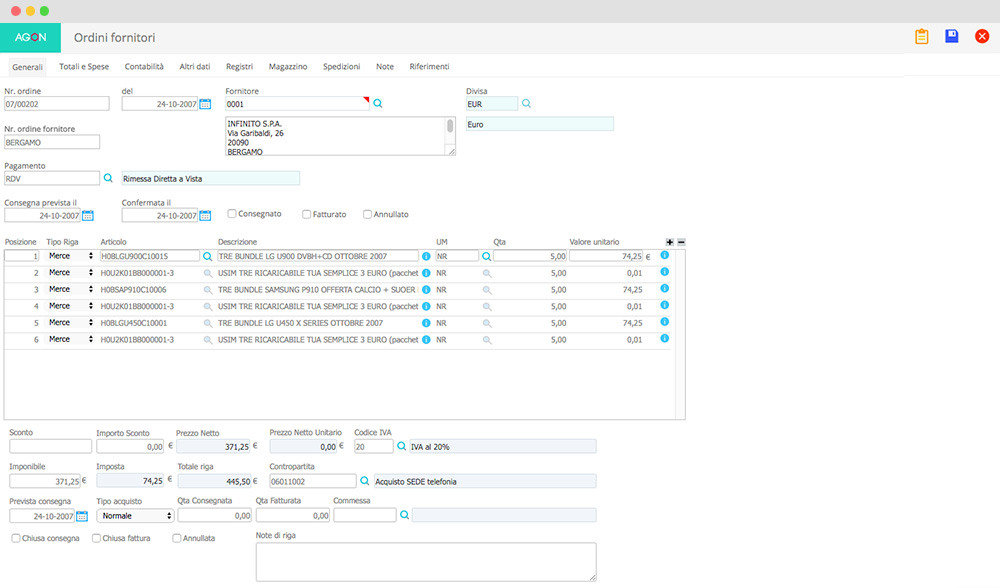The width and height of the screenshot is (1000, 588).
Task: Open the Contabilità tab
Action: [x=144, y=66]
